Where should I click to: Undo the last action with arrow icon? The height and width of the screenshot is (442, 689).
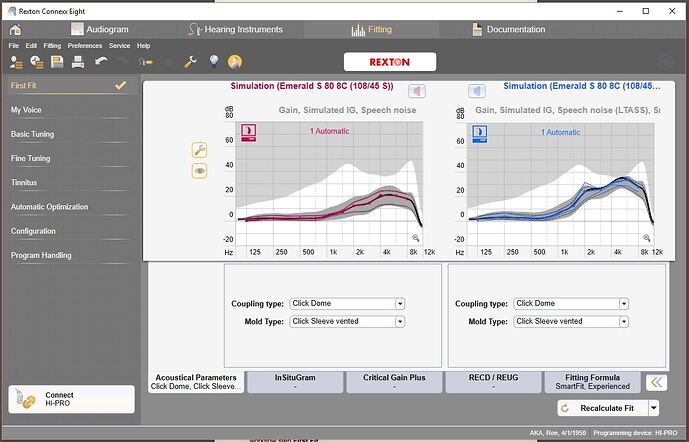pos(101,62)
